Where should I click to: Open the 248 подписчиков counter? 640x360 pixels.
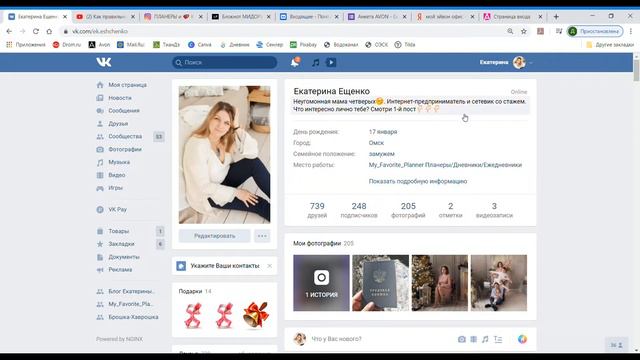click(x=359, y=210)
